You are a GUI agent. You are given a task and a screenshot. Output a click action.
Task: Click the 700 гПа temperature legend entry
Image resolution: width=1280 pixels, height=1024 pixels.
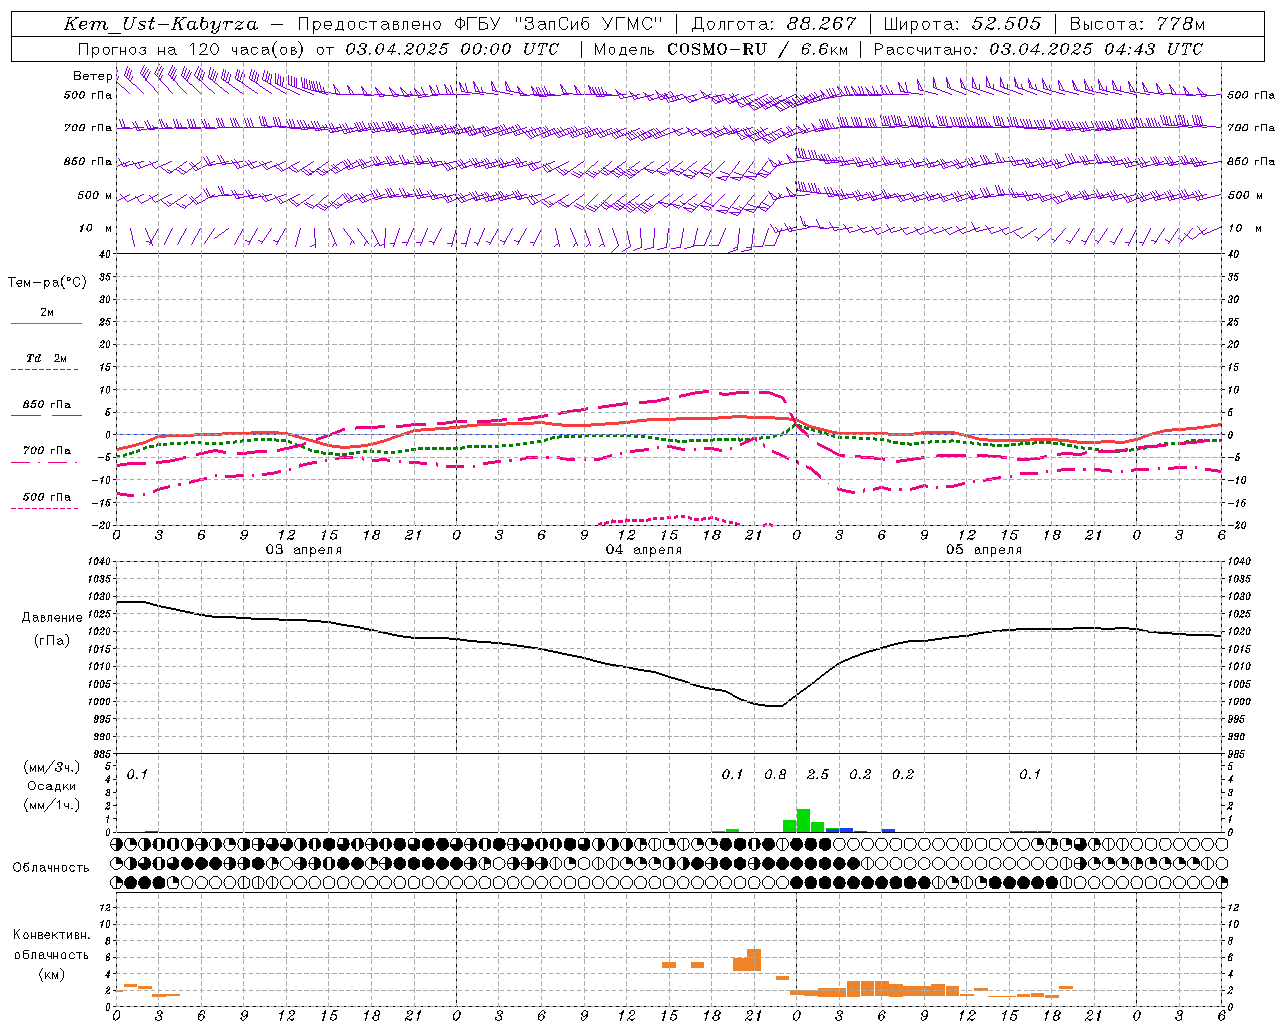46,451
